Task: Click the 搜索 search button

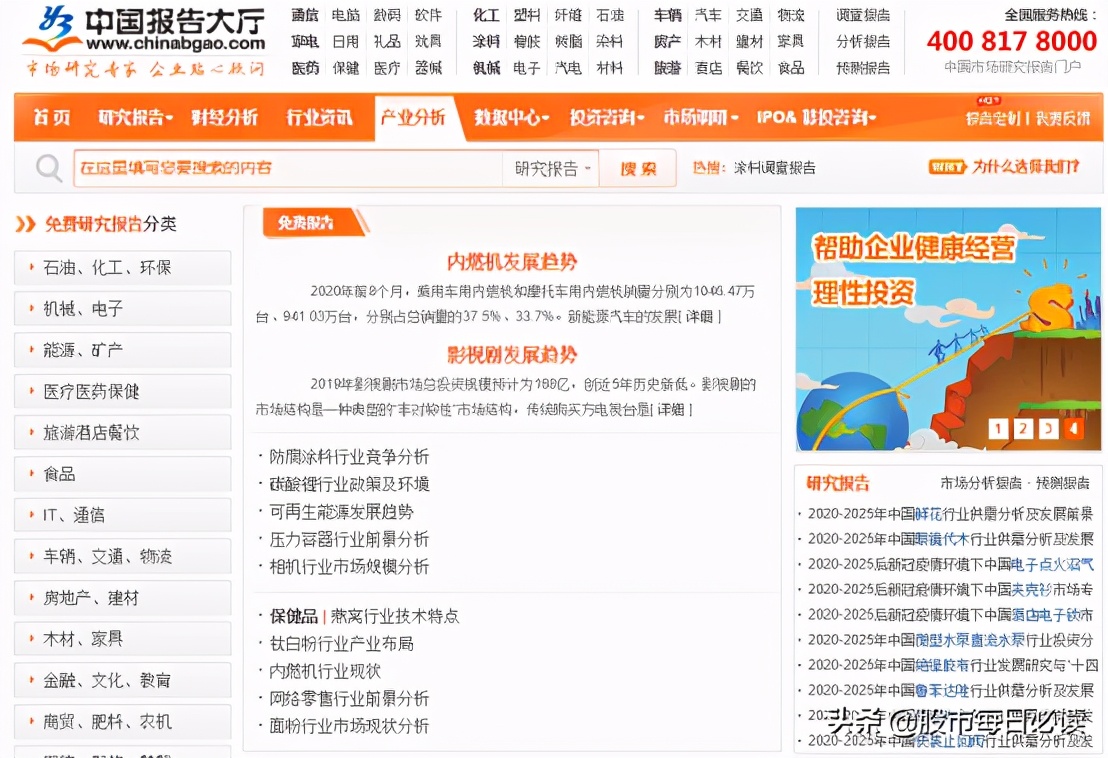Action: tap(637, 167)
